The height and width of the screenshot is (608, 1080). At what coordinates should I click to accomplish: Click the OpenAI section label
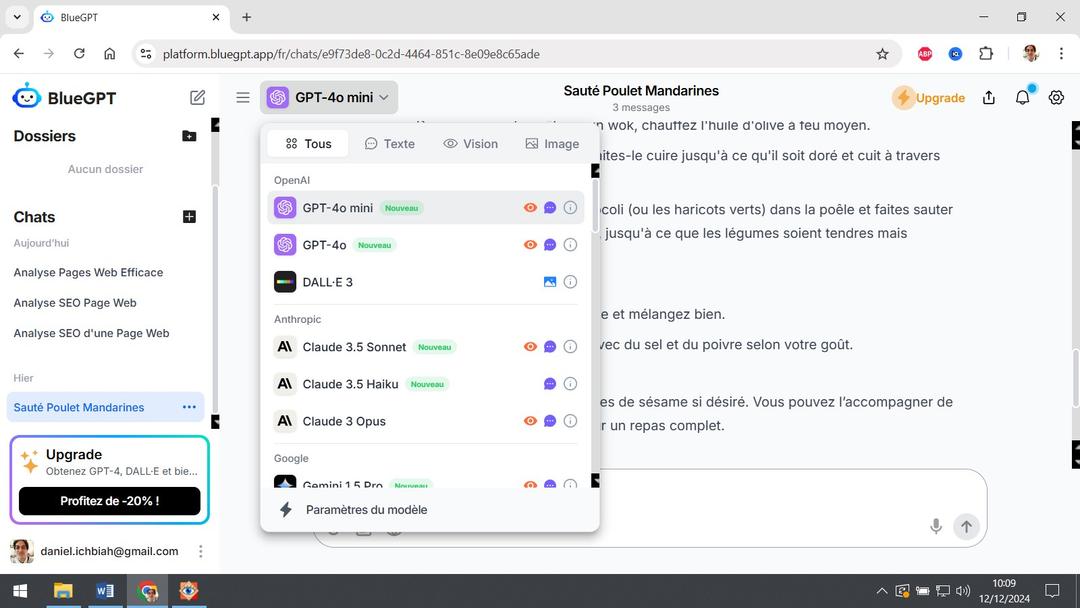coord(292,180)
